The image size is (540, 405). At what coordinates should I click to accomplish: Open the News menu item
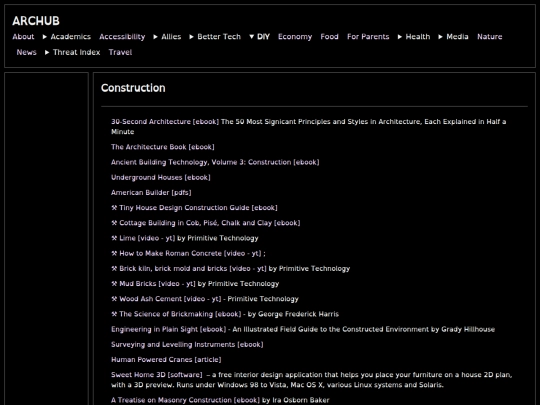coord(27,52)
